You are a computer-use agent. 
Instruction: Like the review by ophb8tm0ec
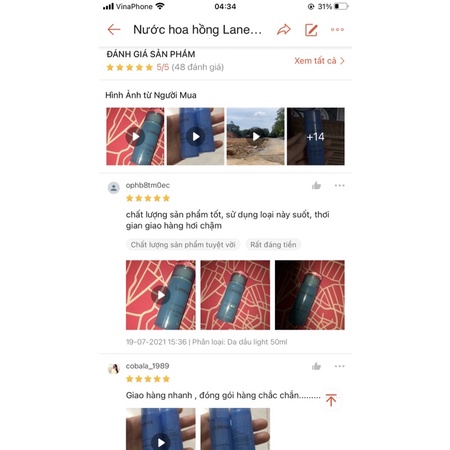316,185
